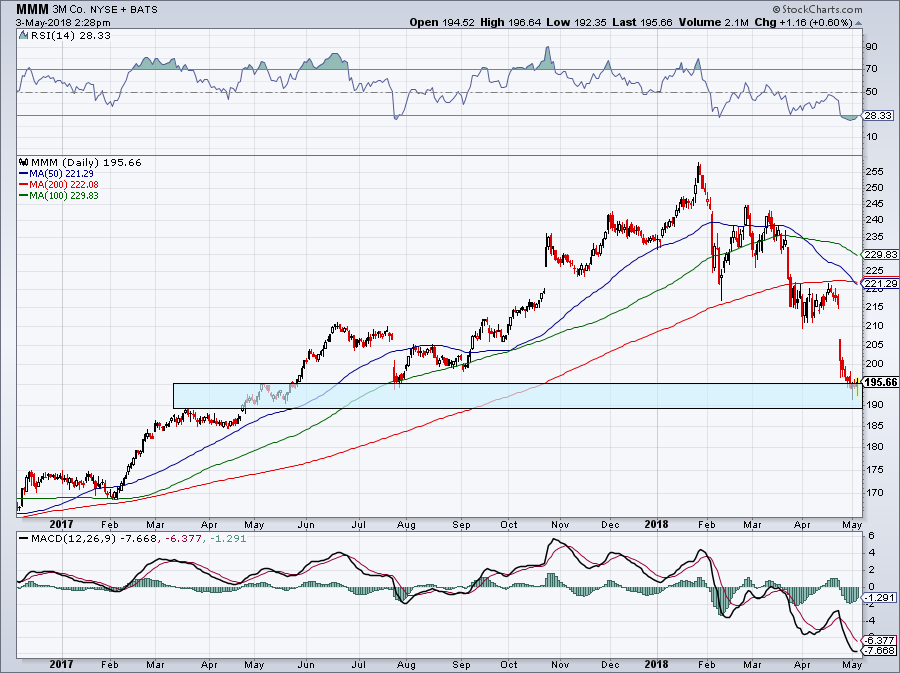
Task: Click the 6 label on the MACD axis
Action: point(871,535)
